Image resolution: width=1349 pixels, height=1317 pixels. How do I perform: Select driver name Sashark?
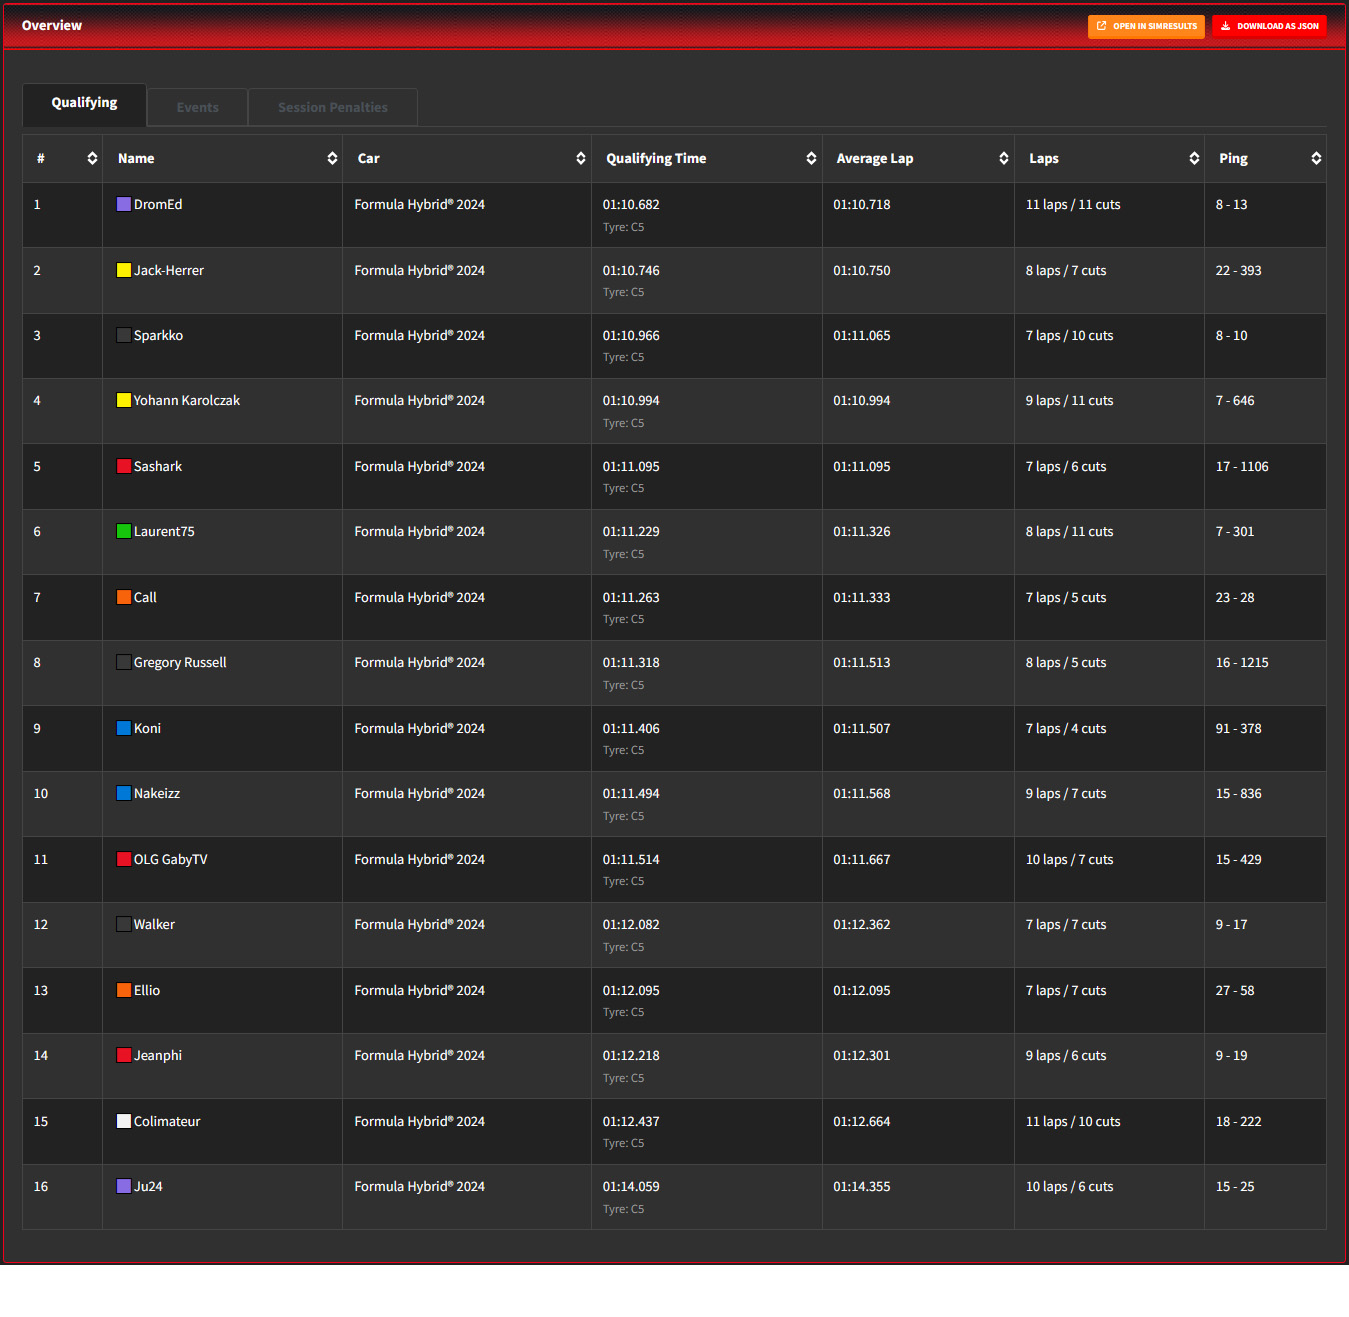coord(158,466)
